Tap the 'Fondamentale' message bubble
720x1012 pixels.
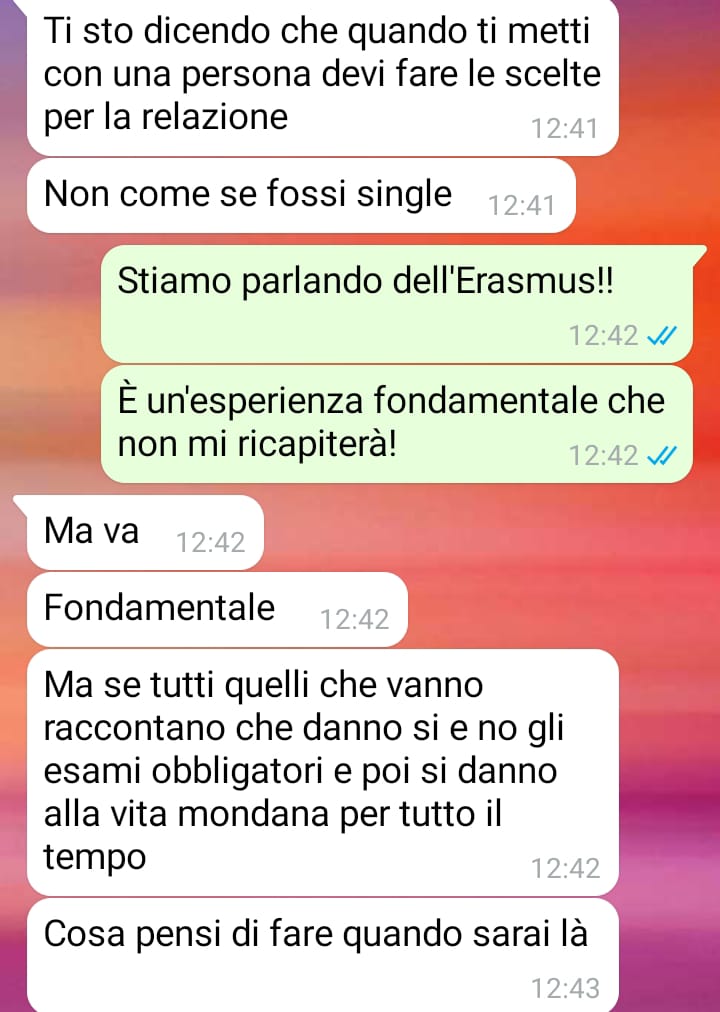(217, 609)
